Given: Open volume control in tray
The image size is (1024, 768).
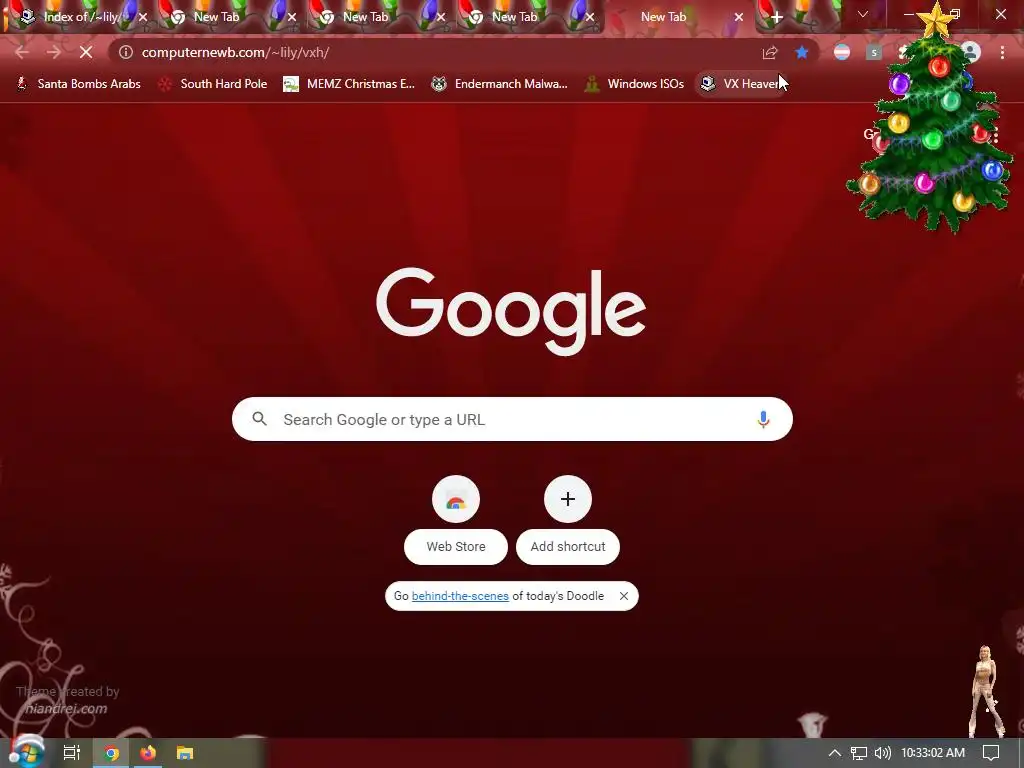Looking at the screenshot, I should 882,753.
